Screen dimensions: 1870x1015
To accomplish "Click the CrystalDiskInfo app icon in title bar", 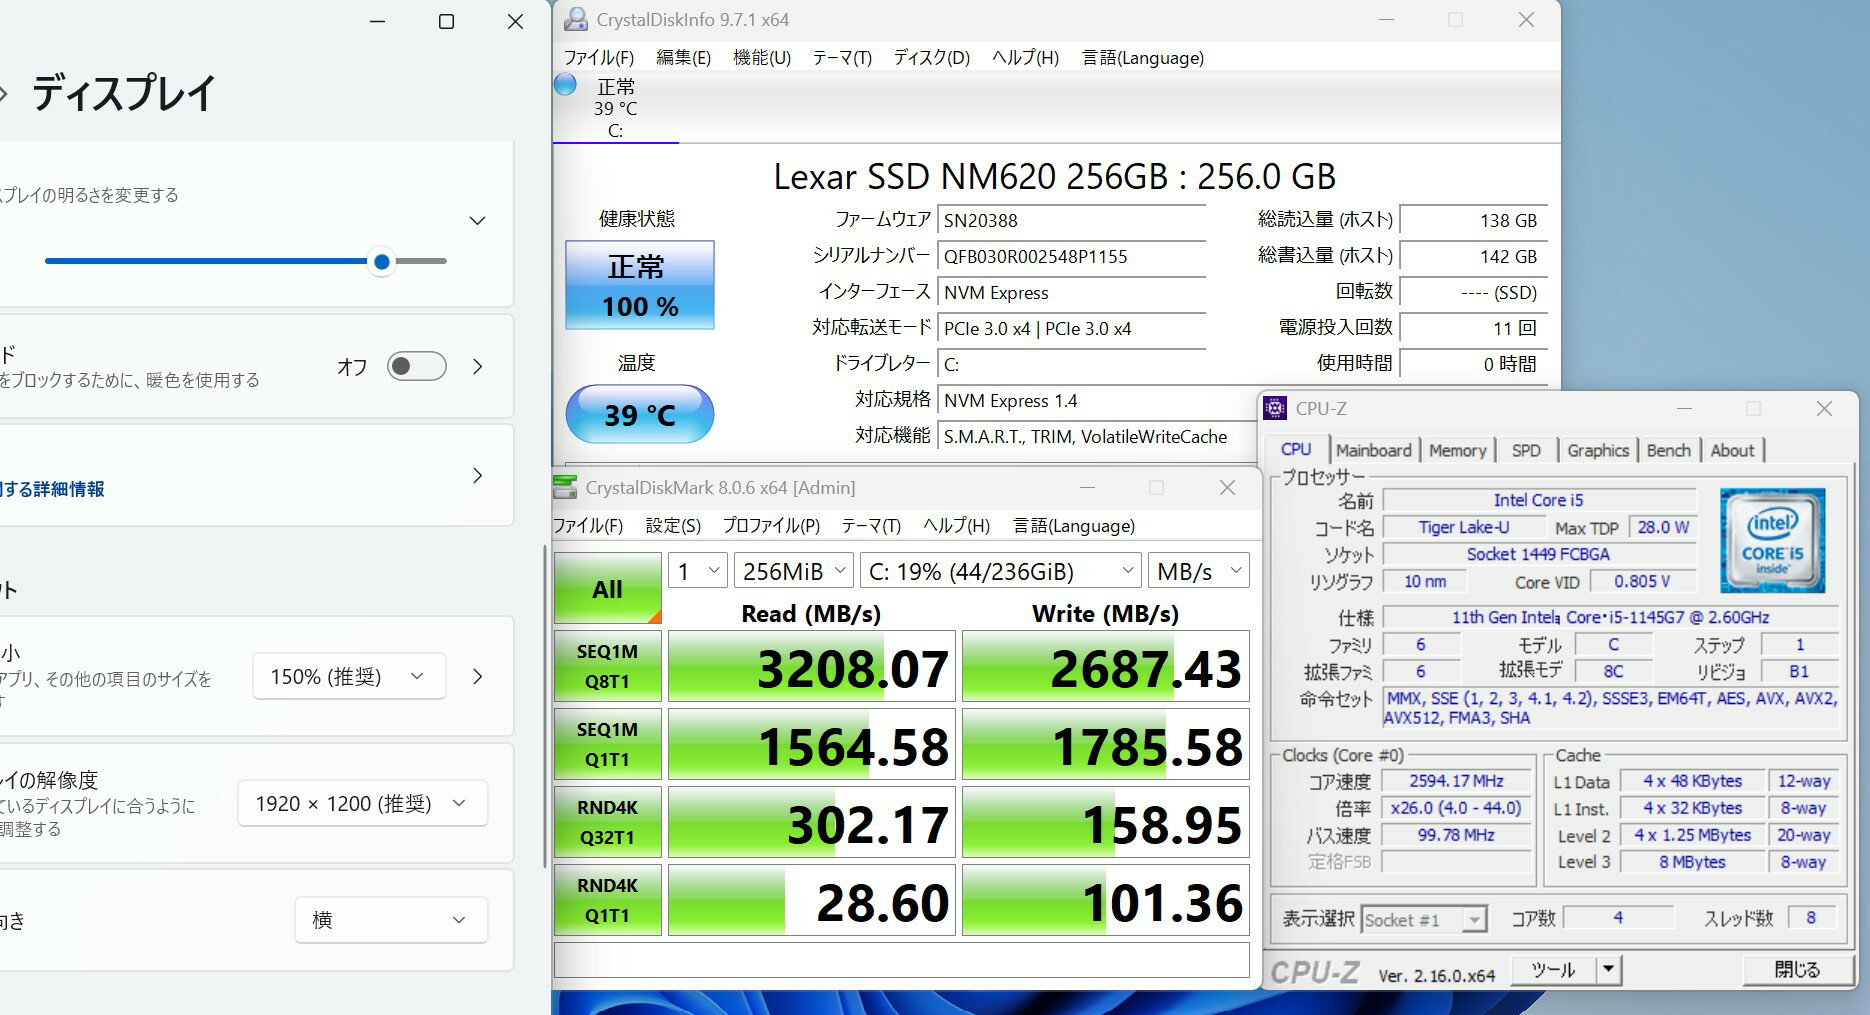I will click(x=575, y=19).
